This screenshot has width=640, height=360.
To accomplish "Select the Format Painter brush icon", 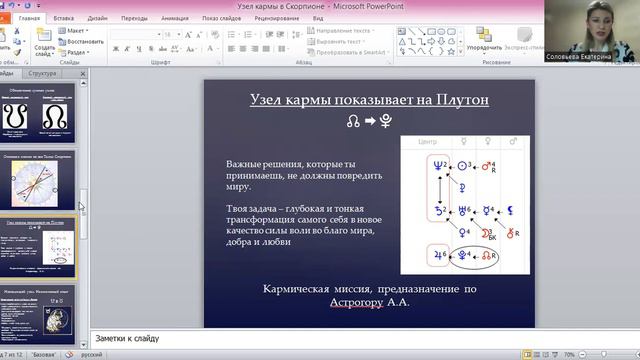I will pos(17,52).
